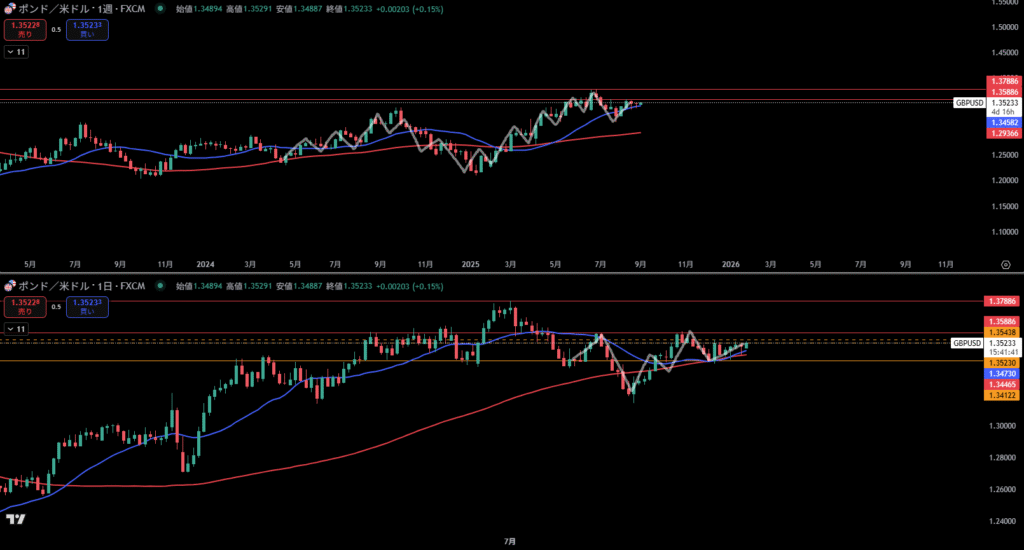1024x550 pixels.
Task: Click 4d 16h countdown on weekly chart
Action: point(1004,112)
